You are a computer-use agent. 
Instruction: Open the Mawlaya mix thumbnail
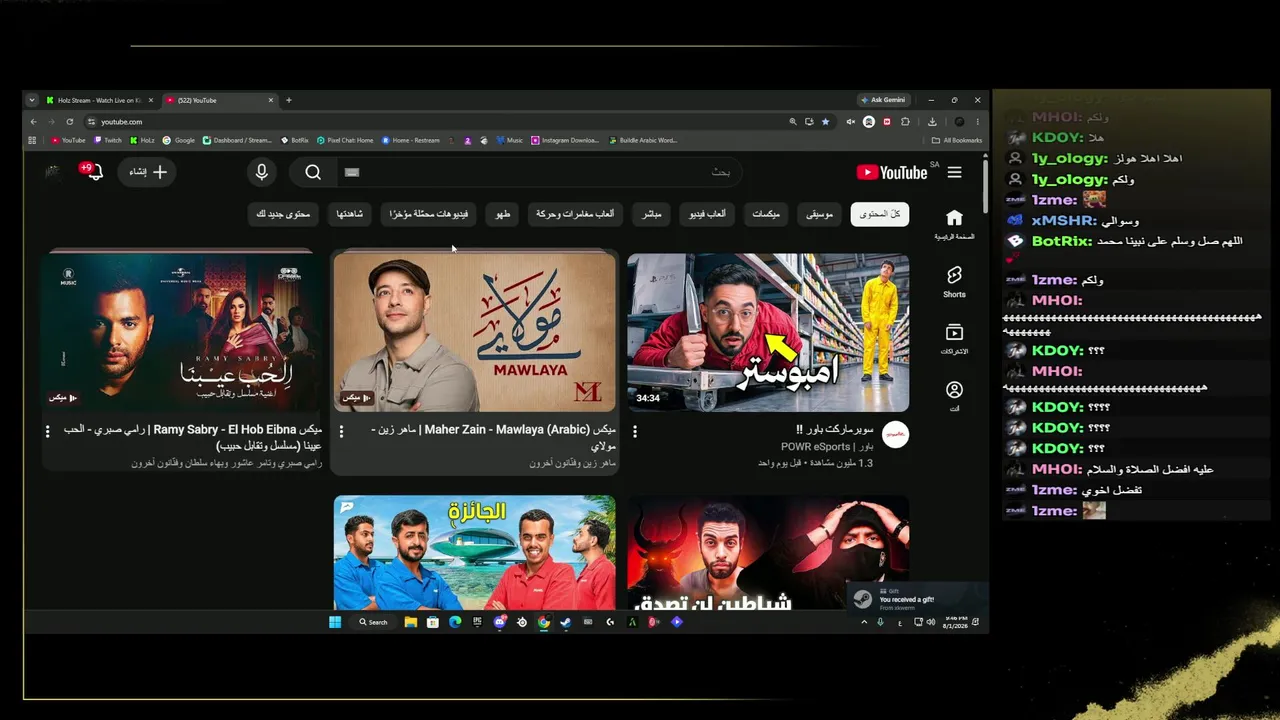point(475,332)
